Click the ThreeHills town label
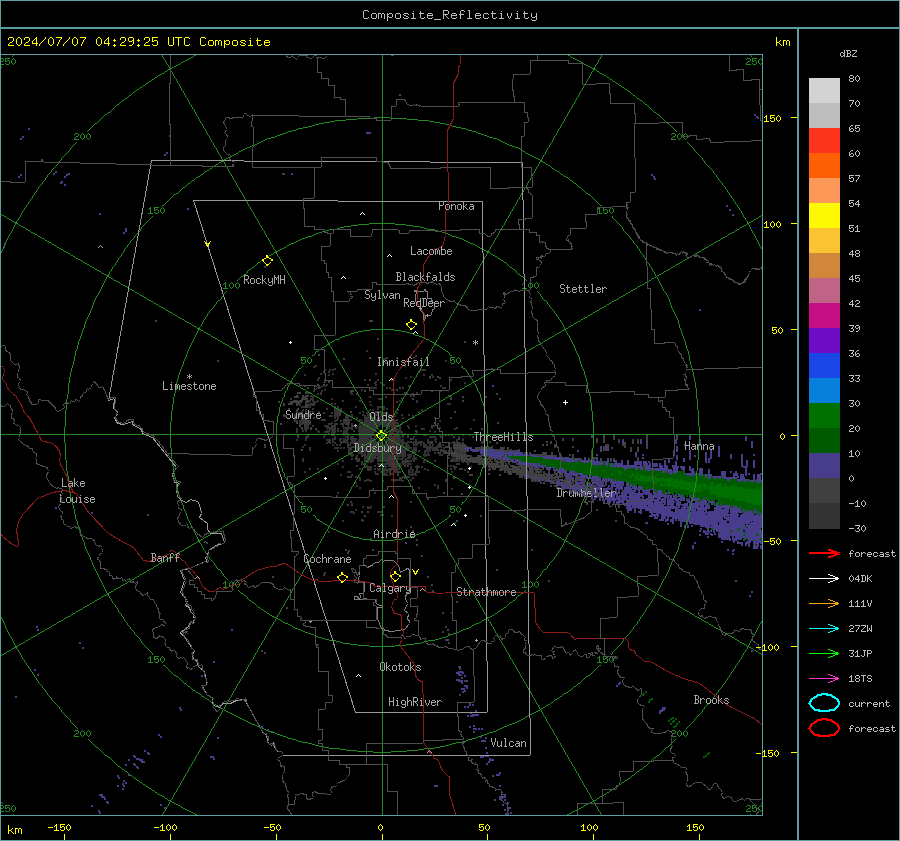Image resolution: width=900 pixels, height=841 pixels. tap(503, 437)
